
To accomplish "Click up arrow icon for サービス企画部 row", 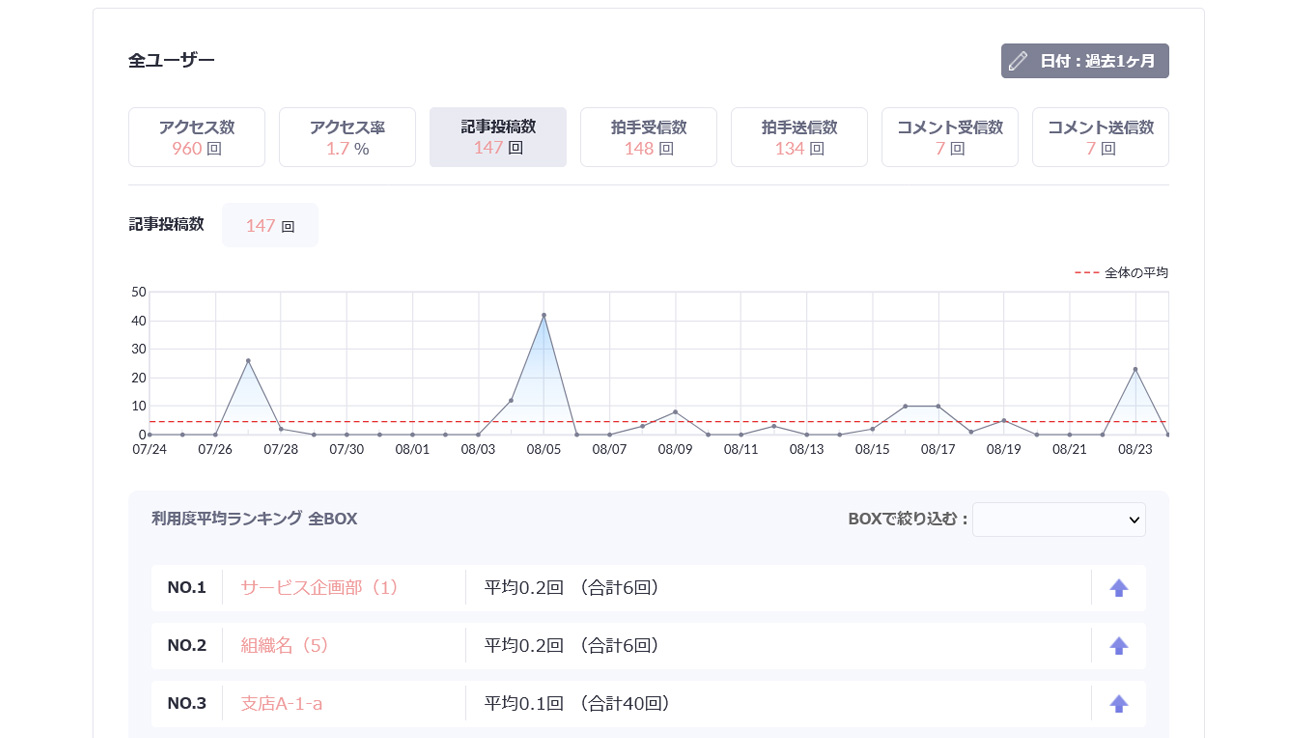I will pos(1118,588).
